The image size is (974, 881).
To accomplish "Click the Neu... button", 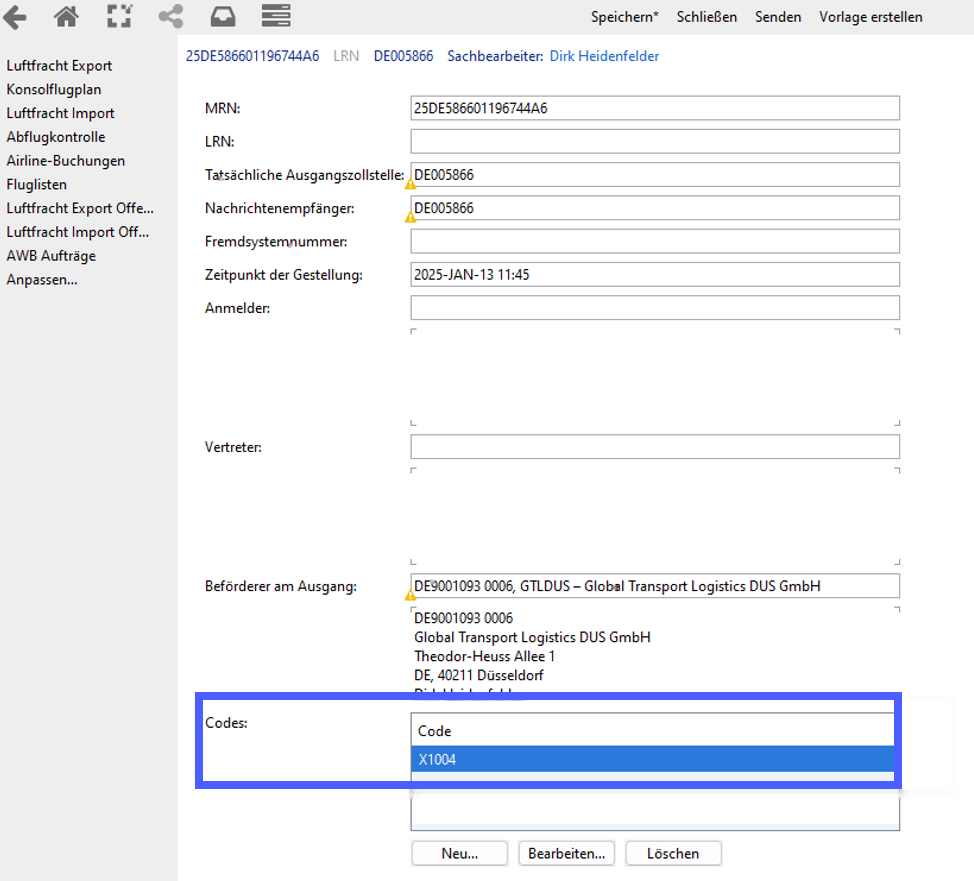I will [x=460, y=854].
